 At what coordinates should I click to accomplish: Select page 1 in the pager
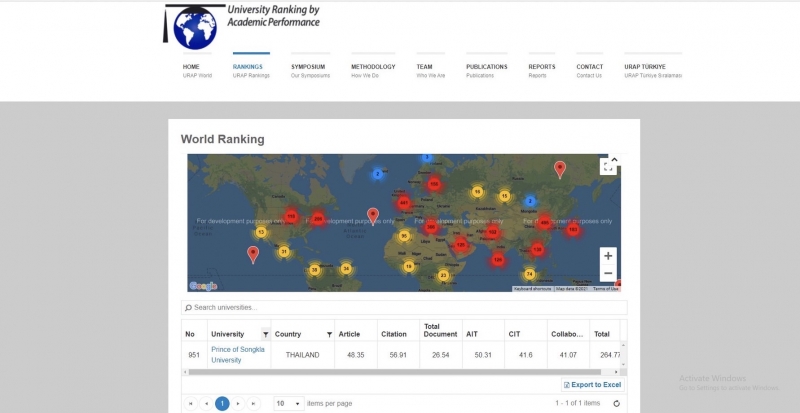pyautogui.click(x=222, y=403)
